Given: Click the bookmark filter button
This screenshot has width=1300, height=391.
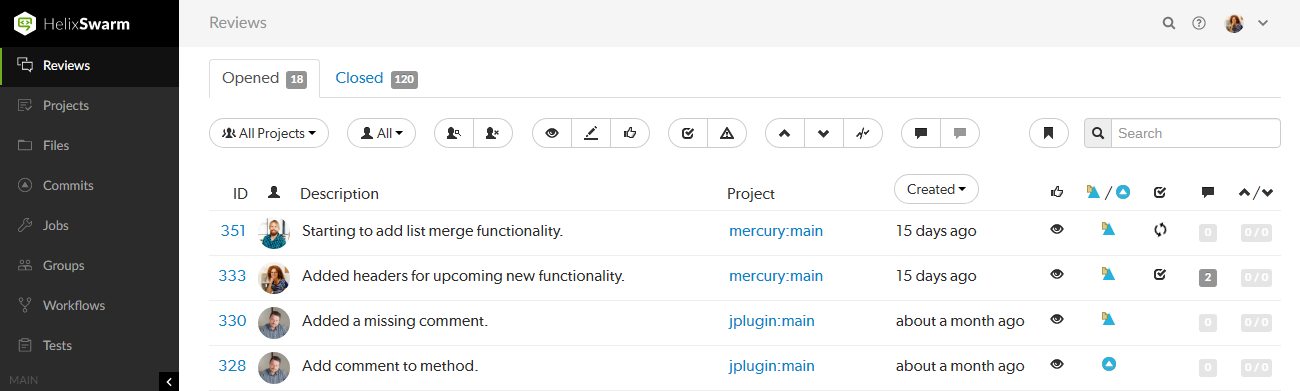Looking at the screenshot, I should click(x=1049, y=133).
